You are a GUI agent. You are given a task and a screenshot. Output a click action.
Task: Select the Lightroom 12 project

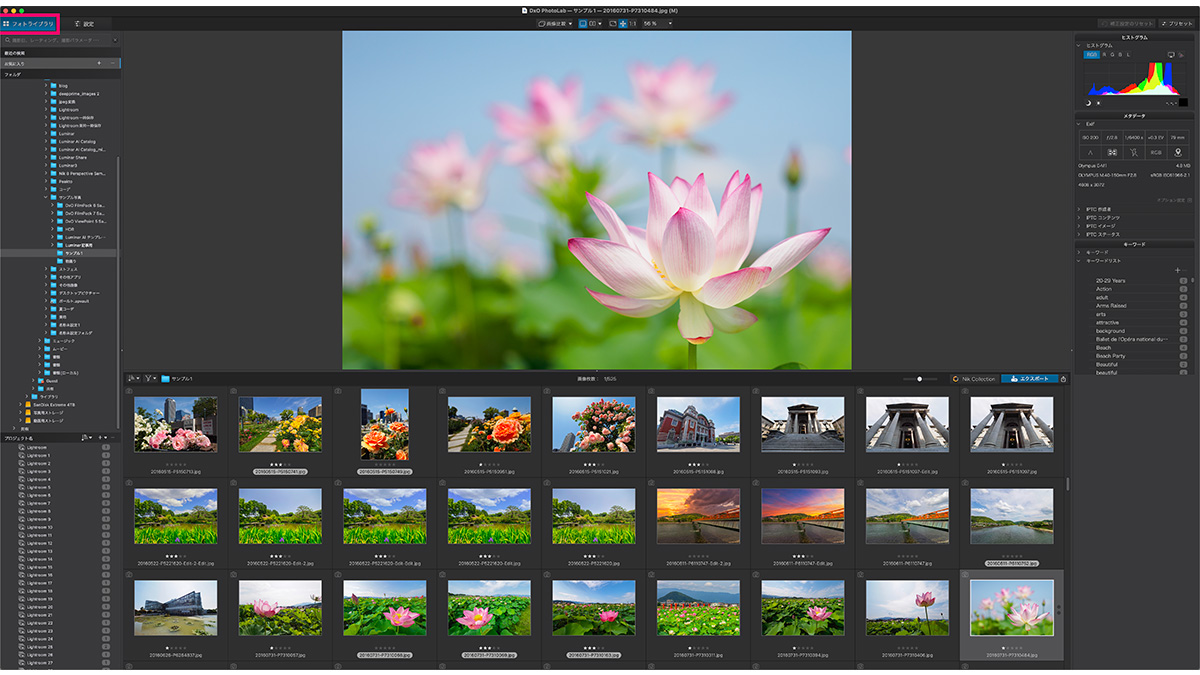point(39,543)
